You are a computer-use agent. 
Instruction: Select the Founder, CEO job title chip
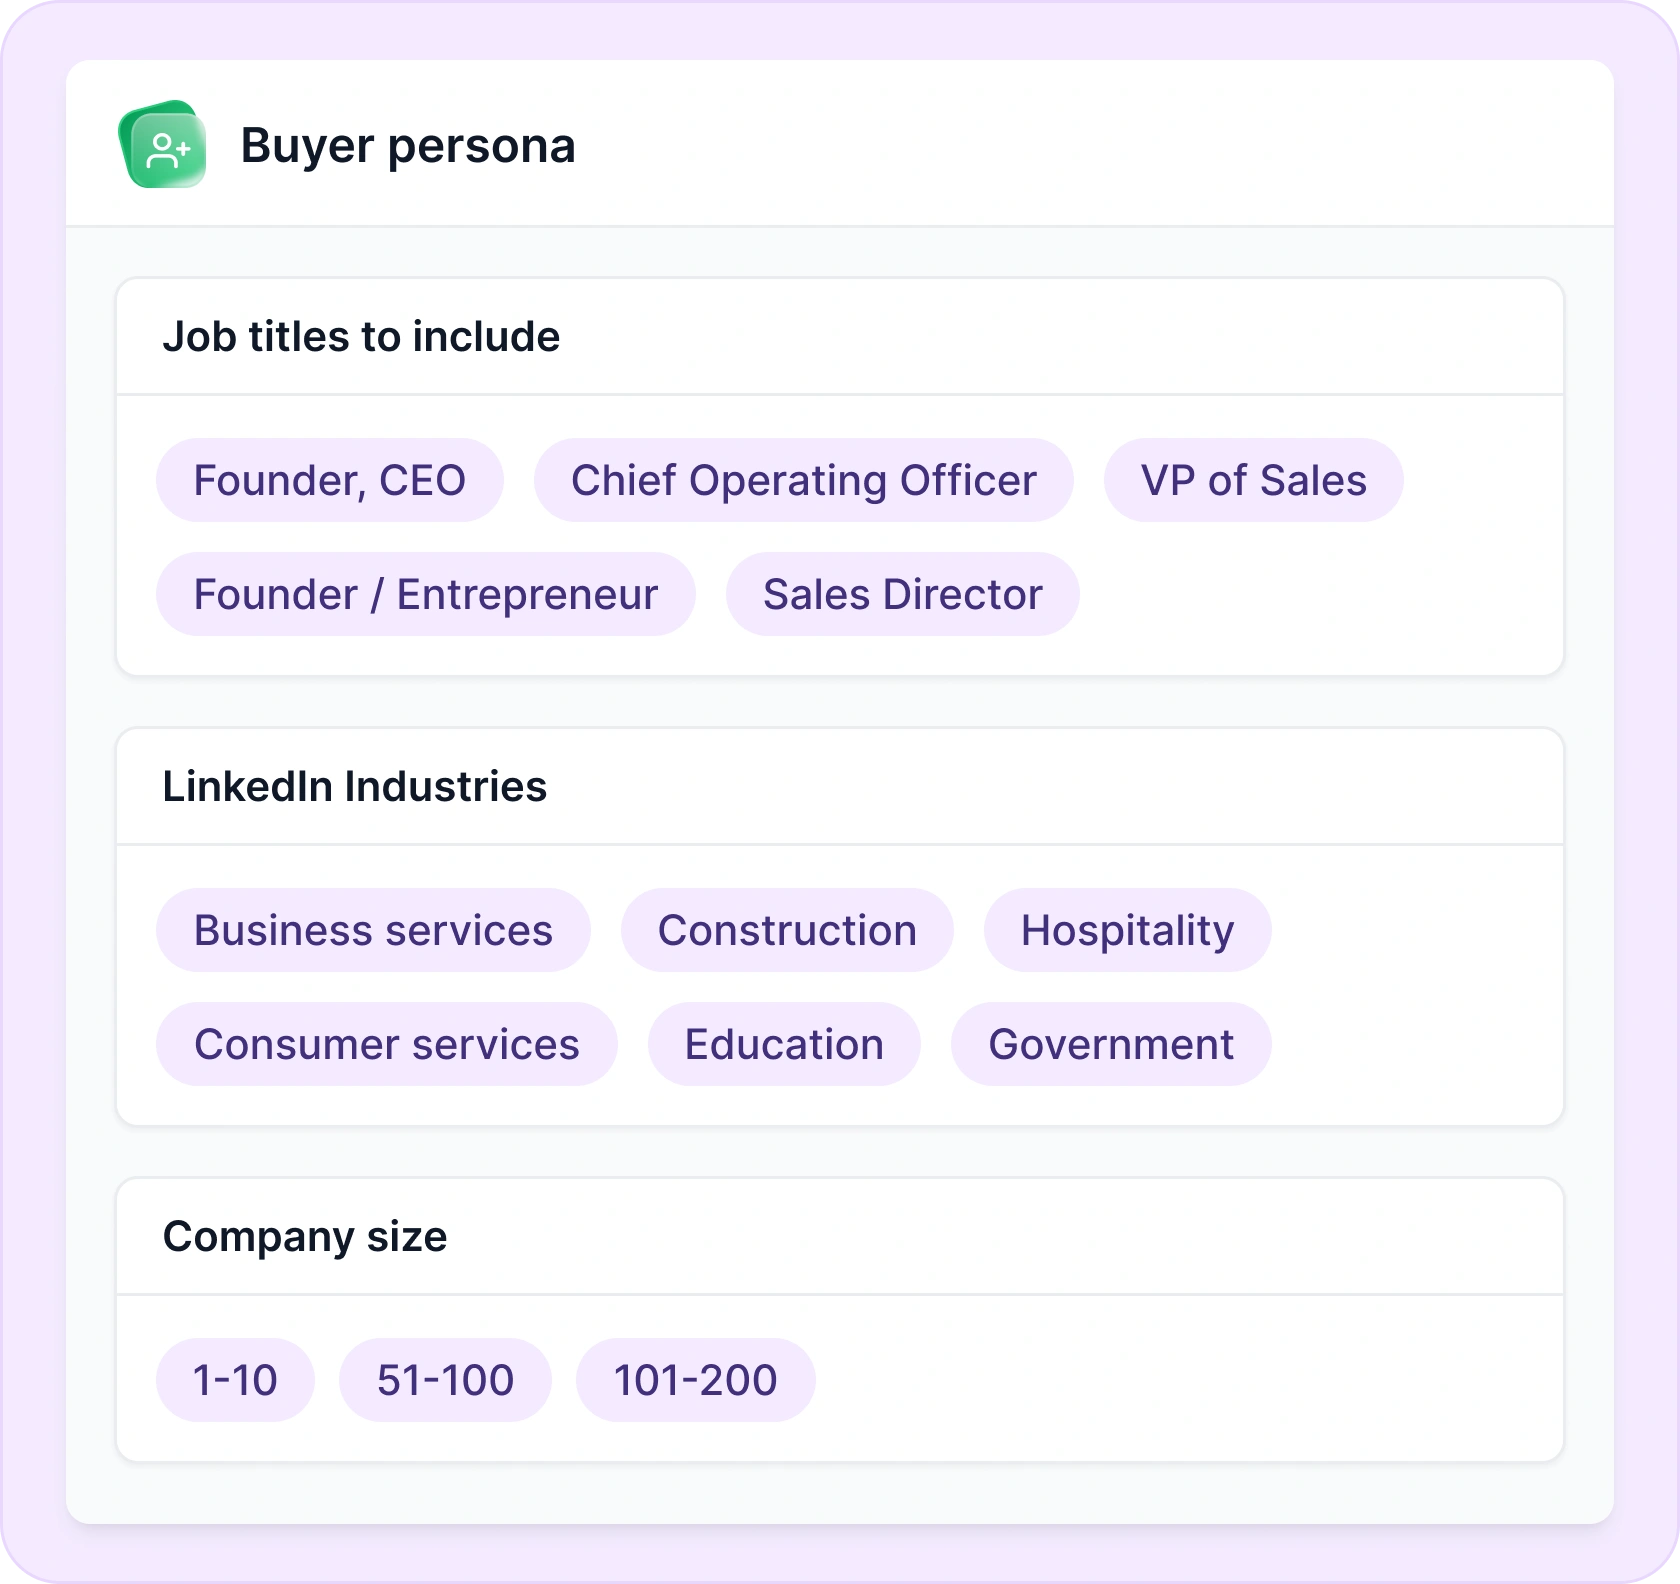pyautogui.click(x=329, y=480)
